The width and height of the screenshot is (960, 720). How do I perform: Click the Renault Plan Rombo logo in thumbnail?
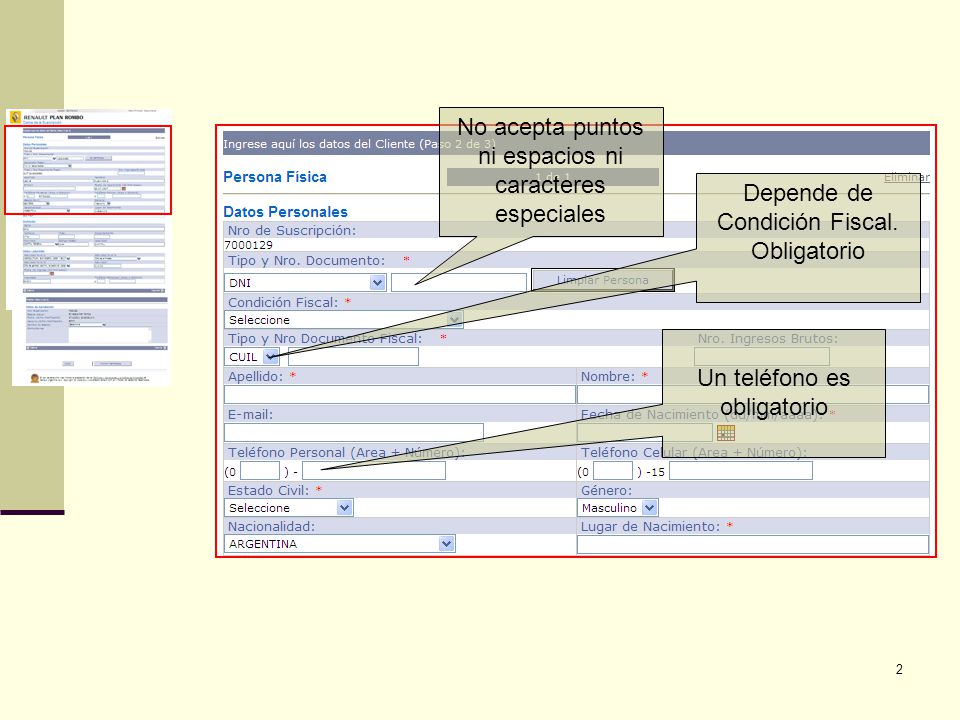coord(47,117)
